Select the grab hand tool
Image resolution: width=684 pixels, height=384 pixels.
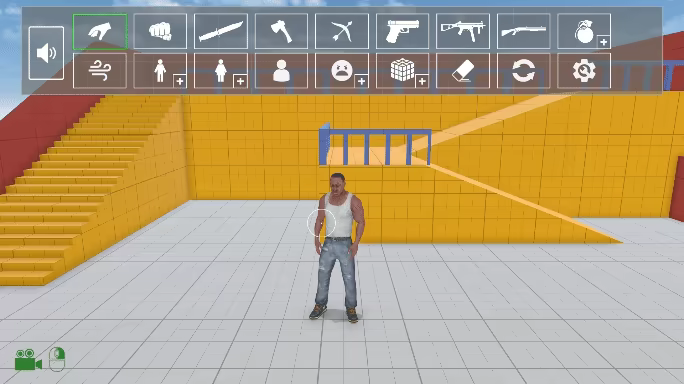100,31
